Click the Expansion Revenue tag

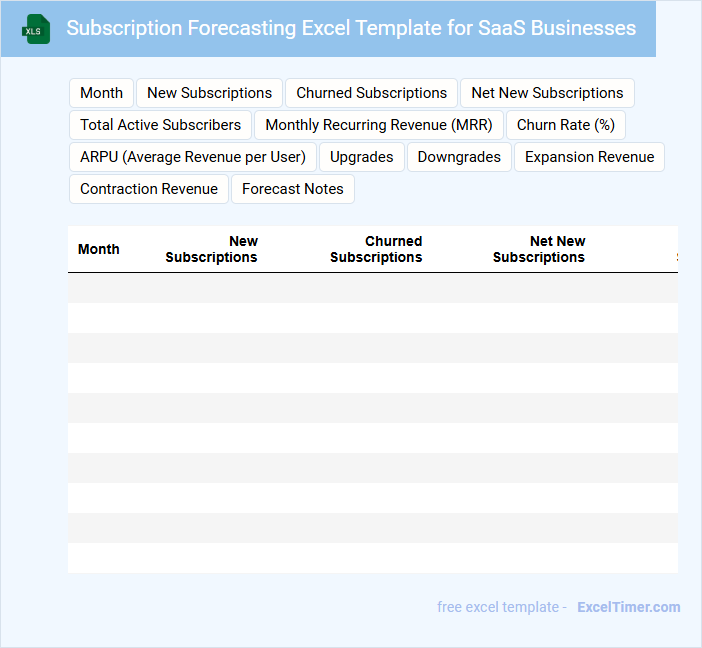[x=589, y=157]
